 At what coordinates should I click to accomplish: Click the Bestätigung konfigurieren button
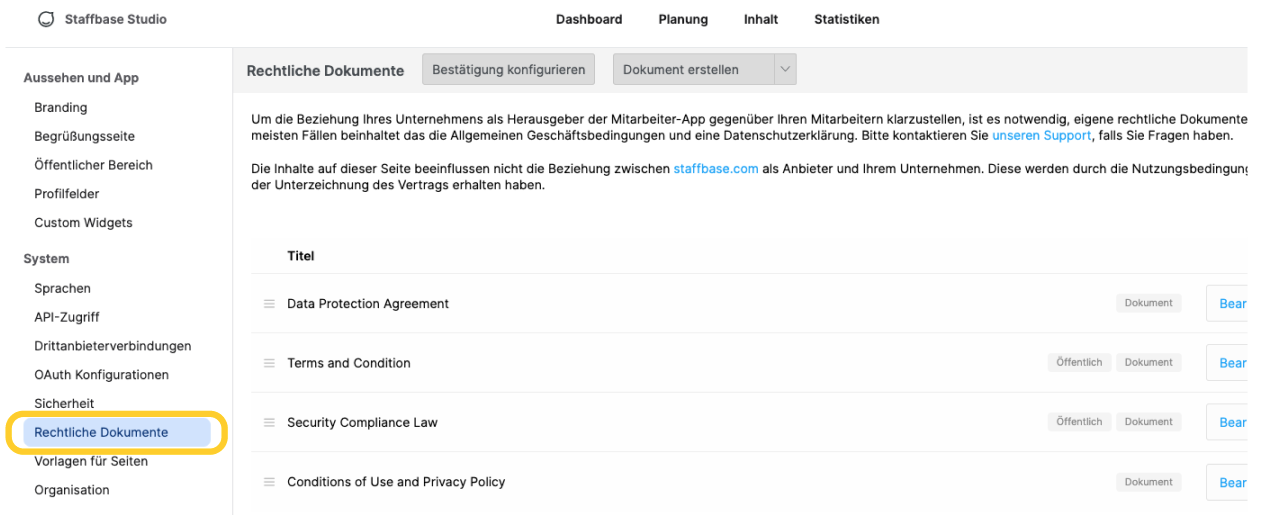point(509,70)
